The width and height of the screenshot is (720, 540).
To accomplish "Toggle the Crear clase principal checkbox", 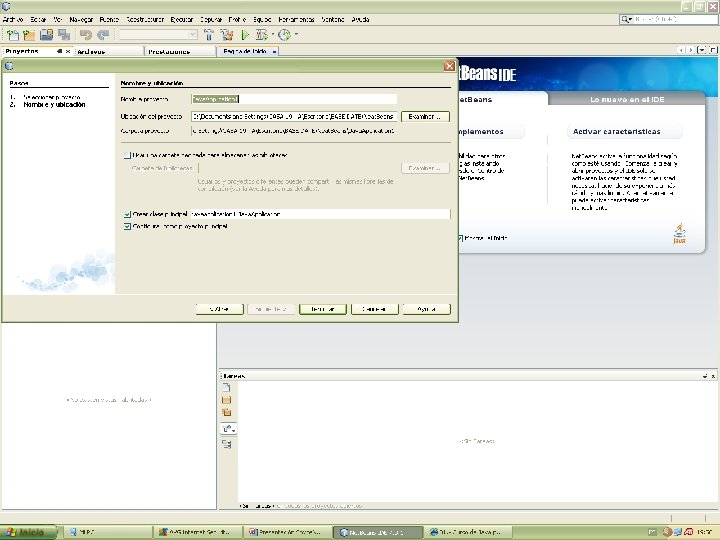I will coord(127,214).
